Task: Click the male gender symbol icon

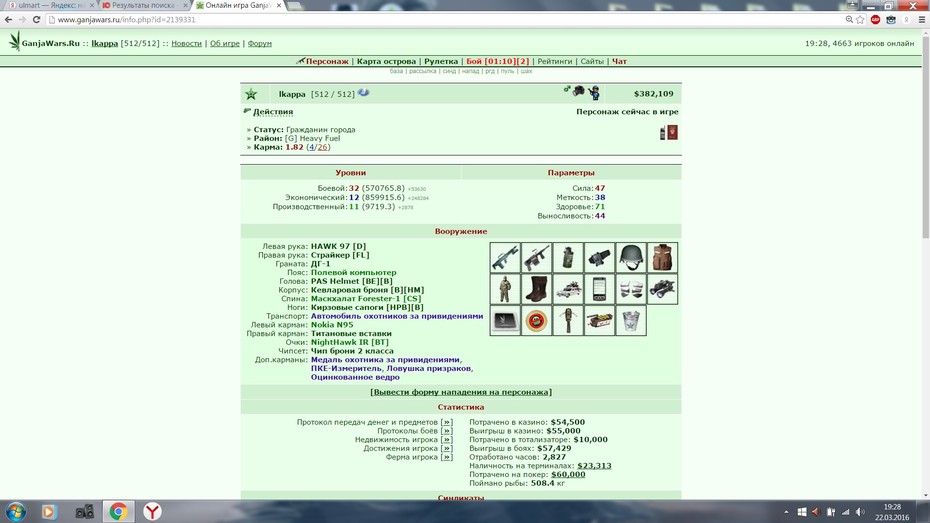Action: [x=566, y=90]
